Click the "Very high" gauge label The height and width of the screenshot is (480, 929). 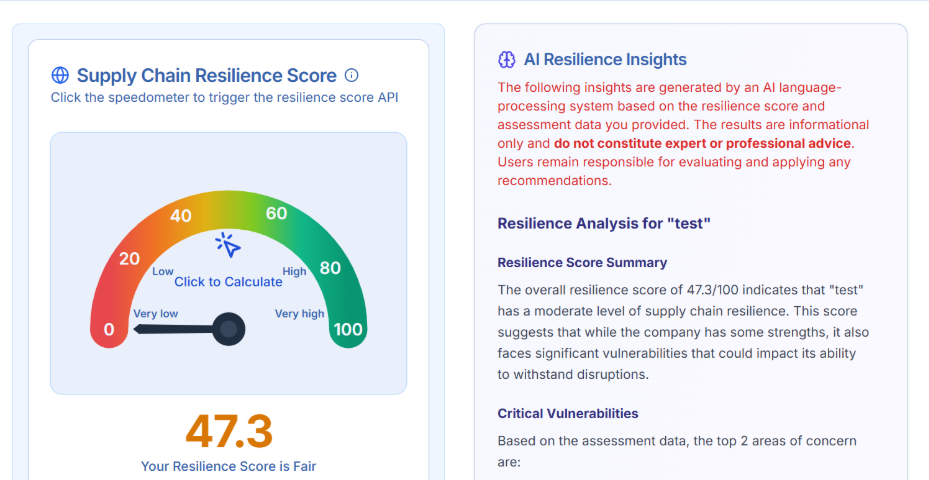click(299, 314)
